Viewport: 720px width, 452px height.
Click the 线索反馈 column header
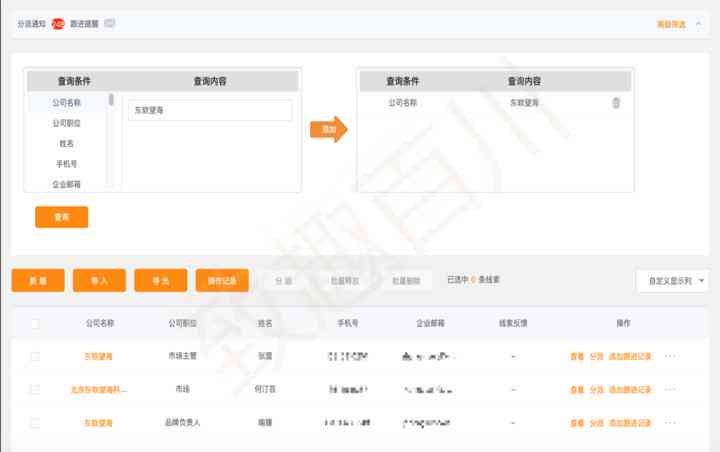pos(513,323)
